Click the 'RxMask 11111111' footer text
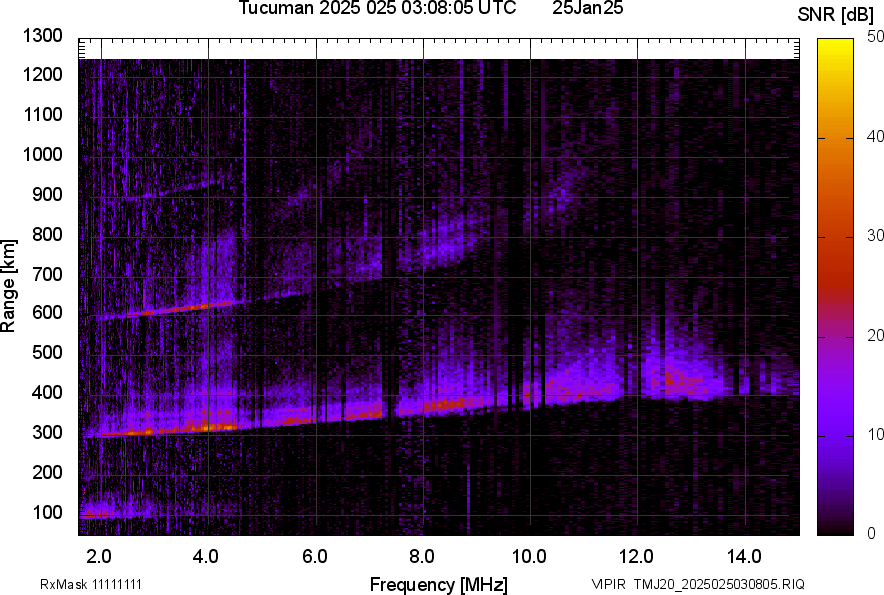Screen dimensions: 884x595 point(91,584)
